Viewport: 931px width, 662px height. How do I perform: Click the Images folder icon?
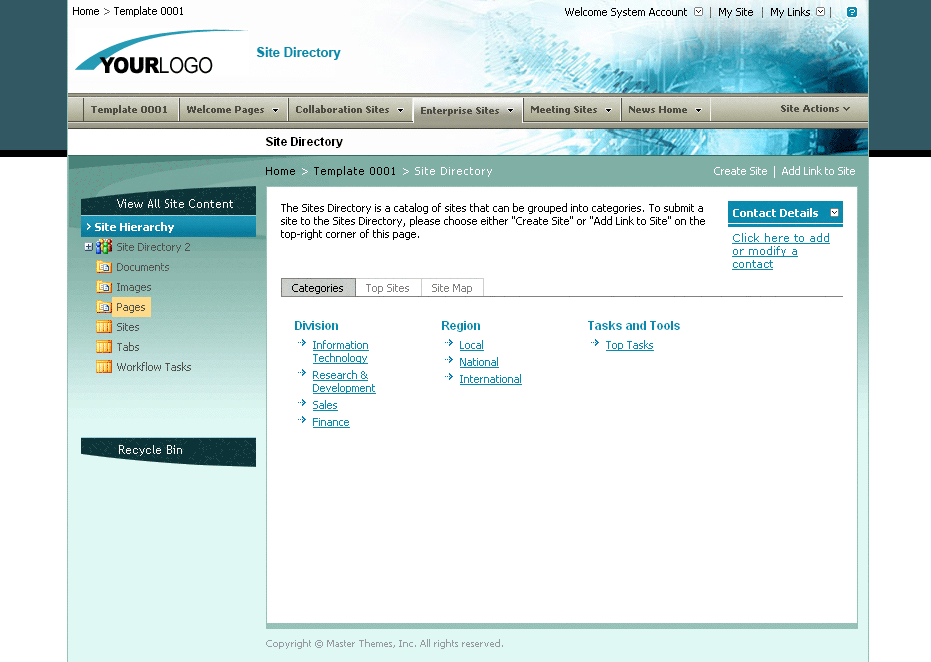[x=104, y=287]
